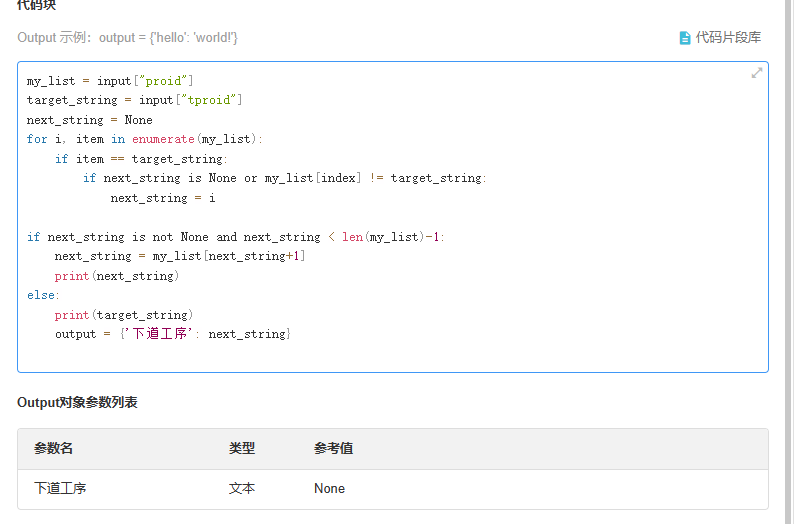Click the 参考值 column header
This screenshot has width=811, height=524.
(333, 449)
